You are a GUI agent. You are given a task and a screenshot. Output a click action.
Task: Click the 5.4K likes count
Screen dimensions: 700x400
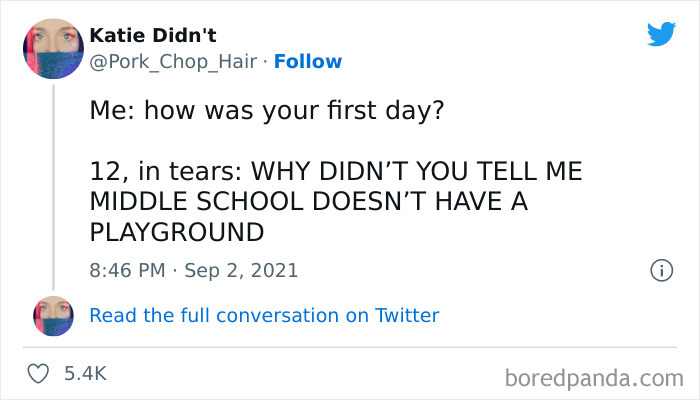pos(84,374)
